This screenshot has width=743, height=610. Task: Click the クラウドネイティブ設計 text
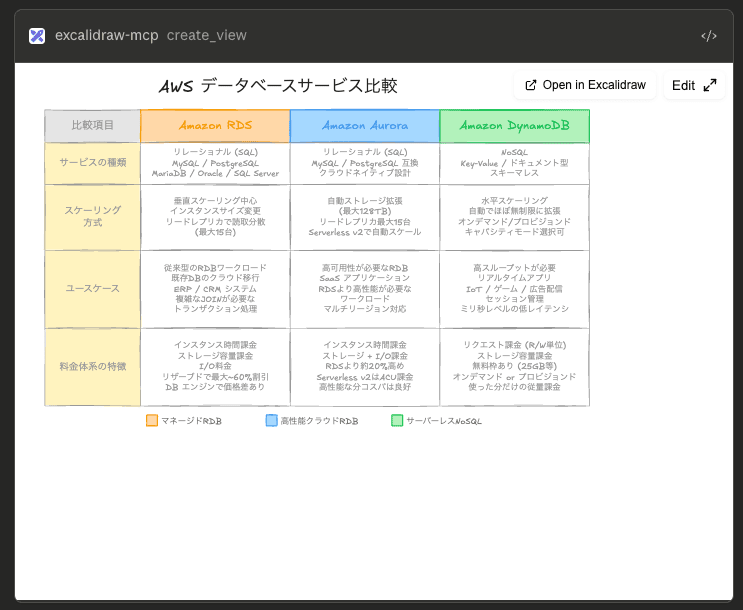[365, 173]
